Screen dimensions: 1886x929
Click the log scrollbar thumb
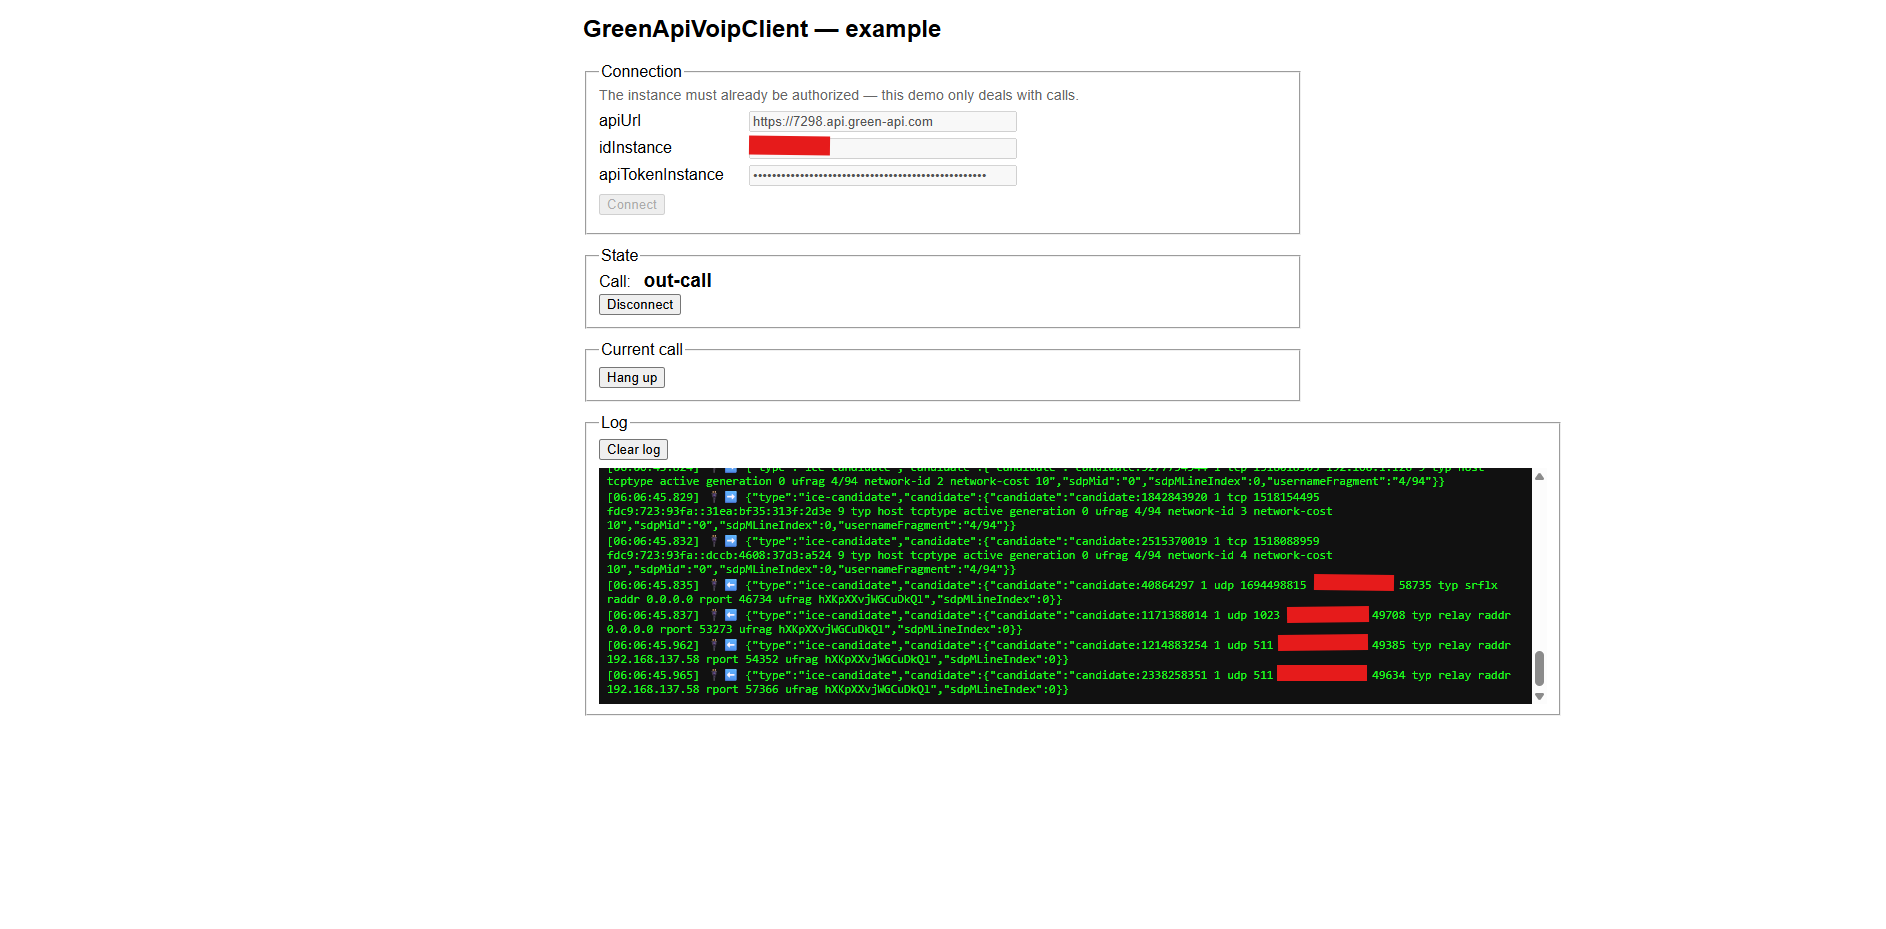(x=1540, y=668)
